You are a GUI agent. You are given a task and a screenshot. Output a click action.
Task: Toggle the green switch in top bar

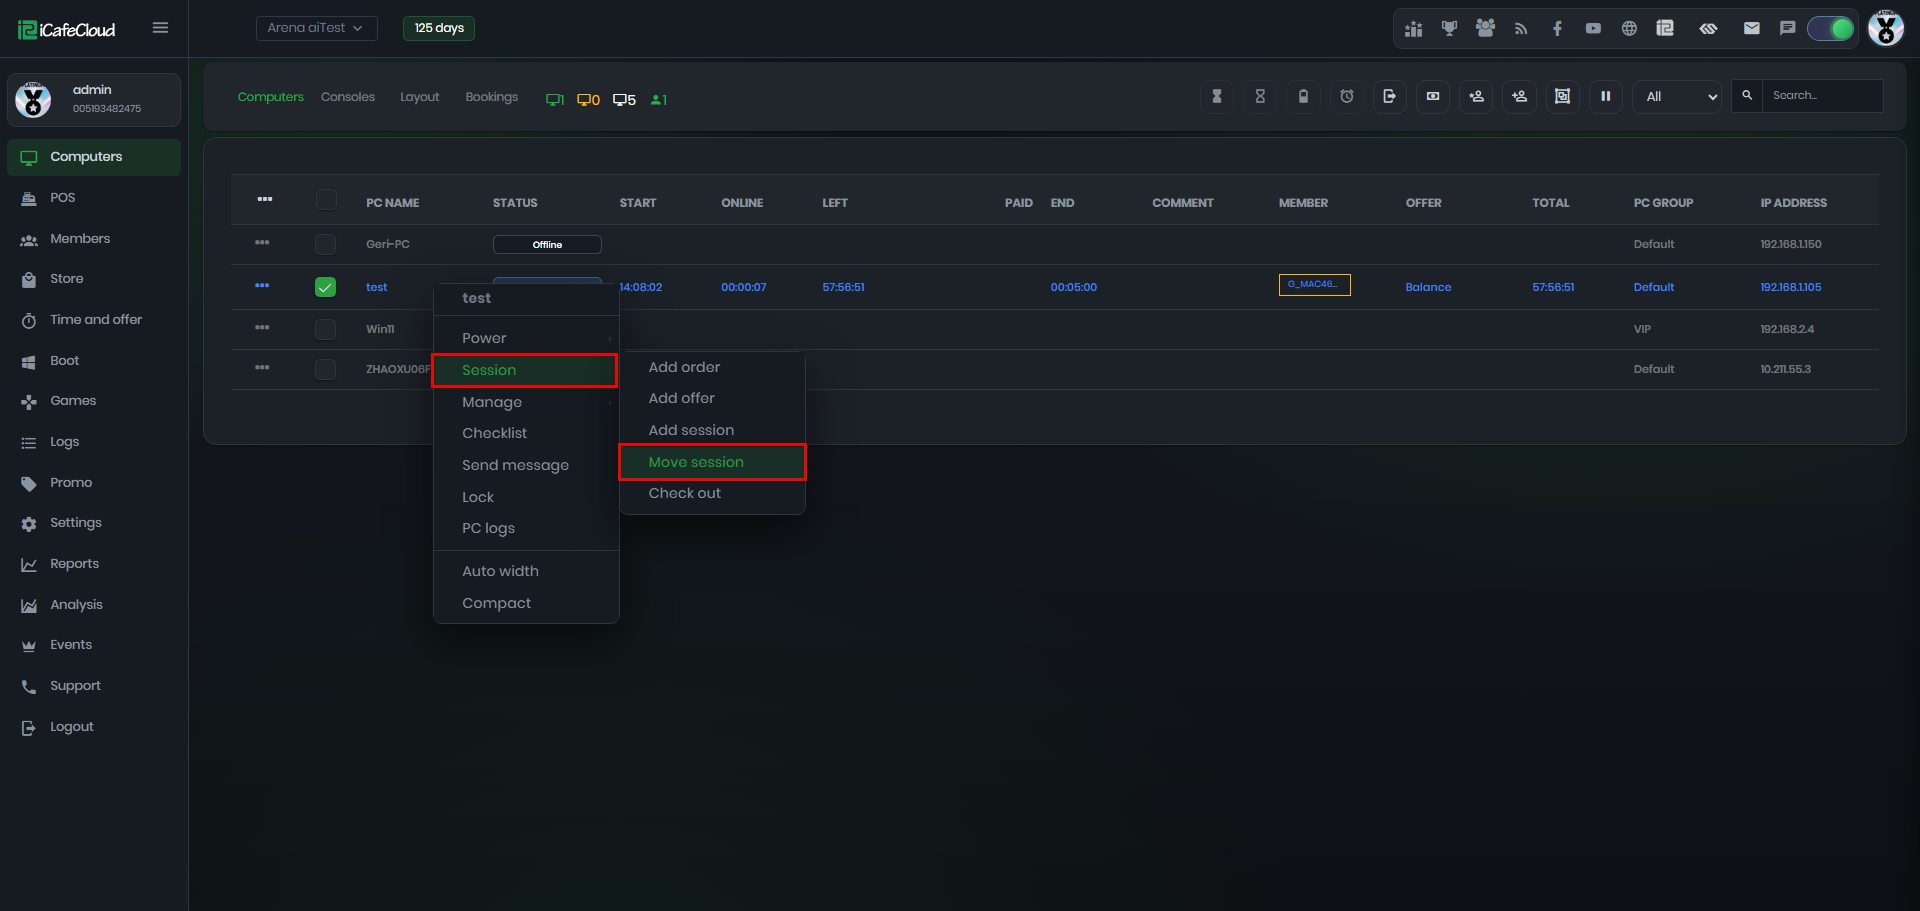pyautogui.click(x=1831, y=29)
